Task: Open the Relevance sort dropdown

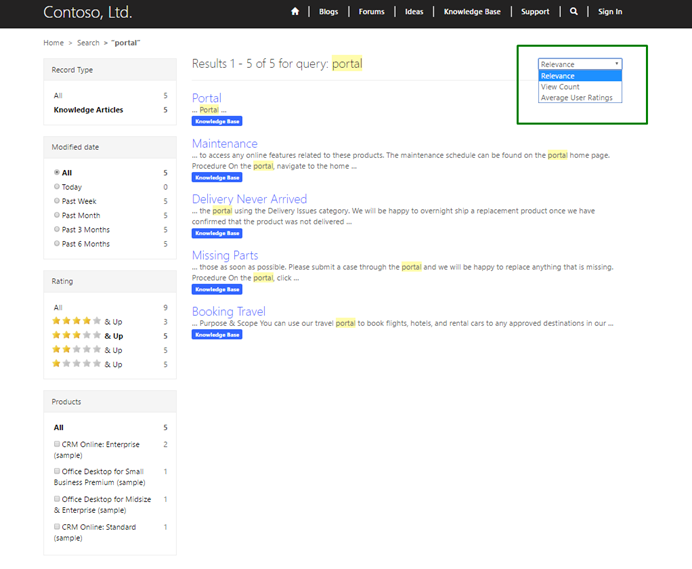Action: 580,64
